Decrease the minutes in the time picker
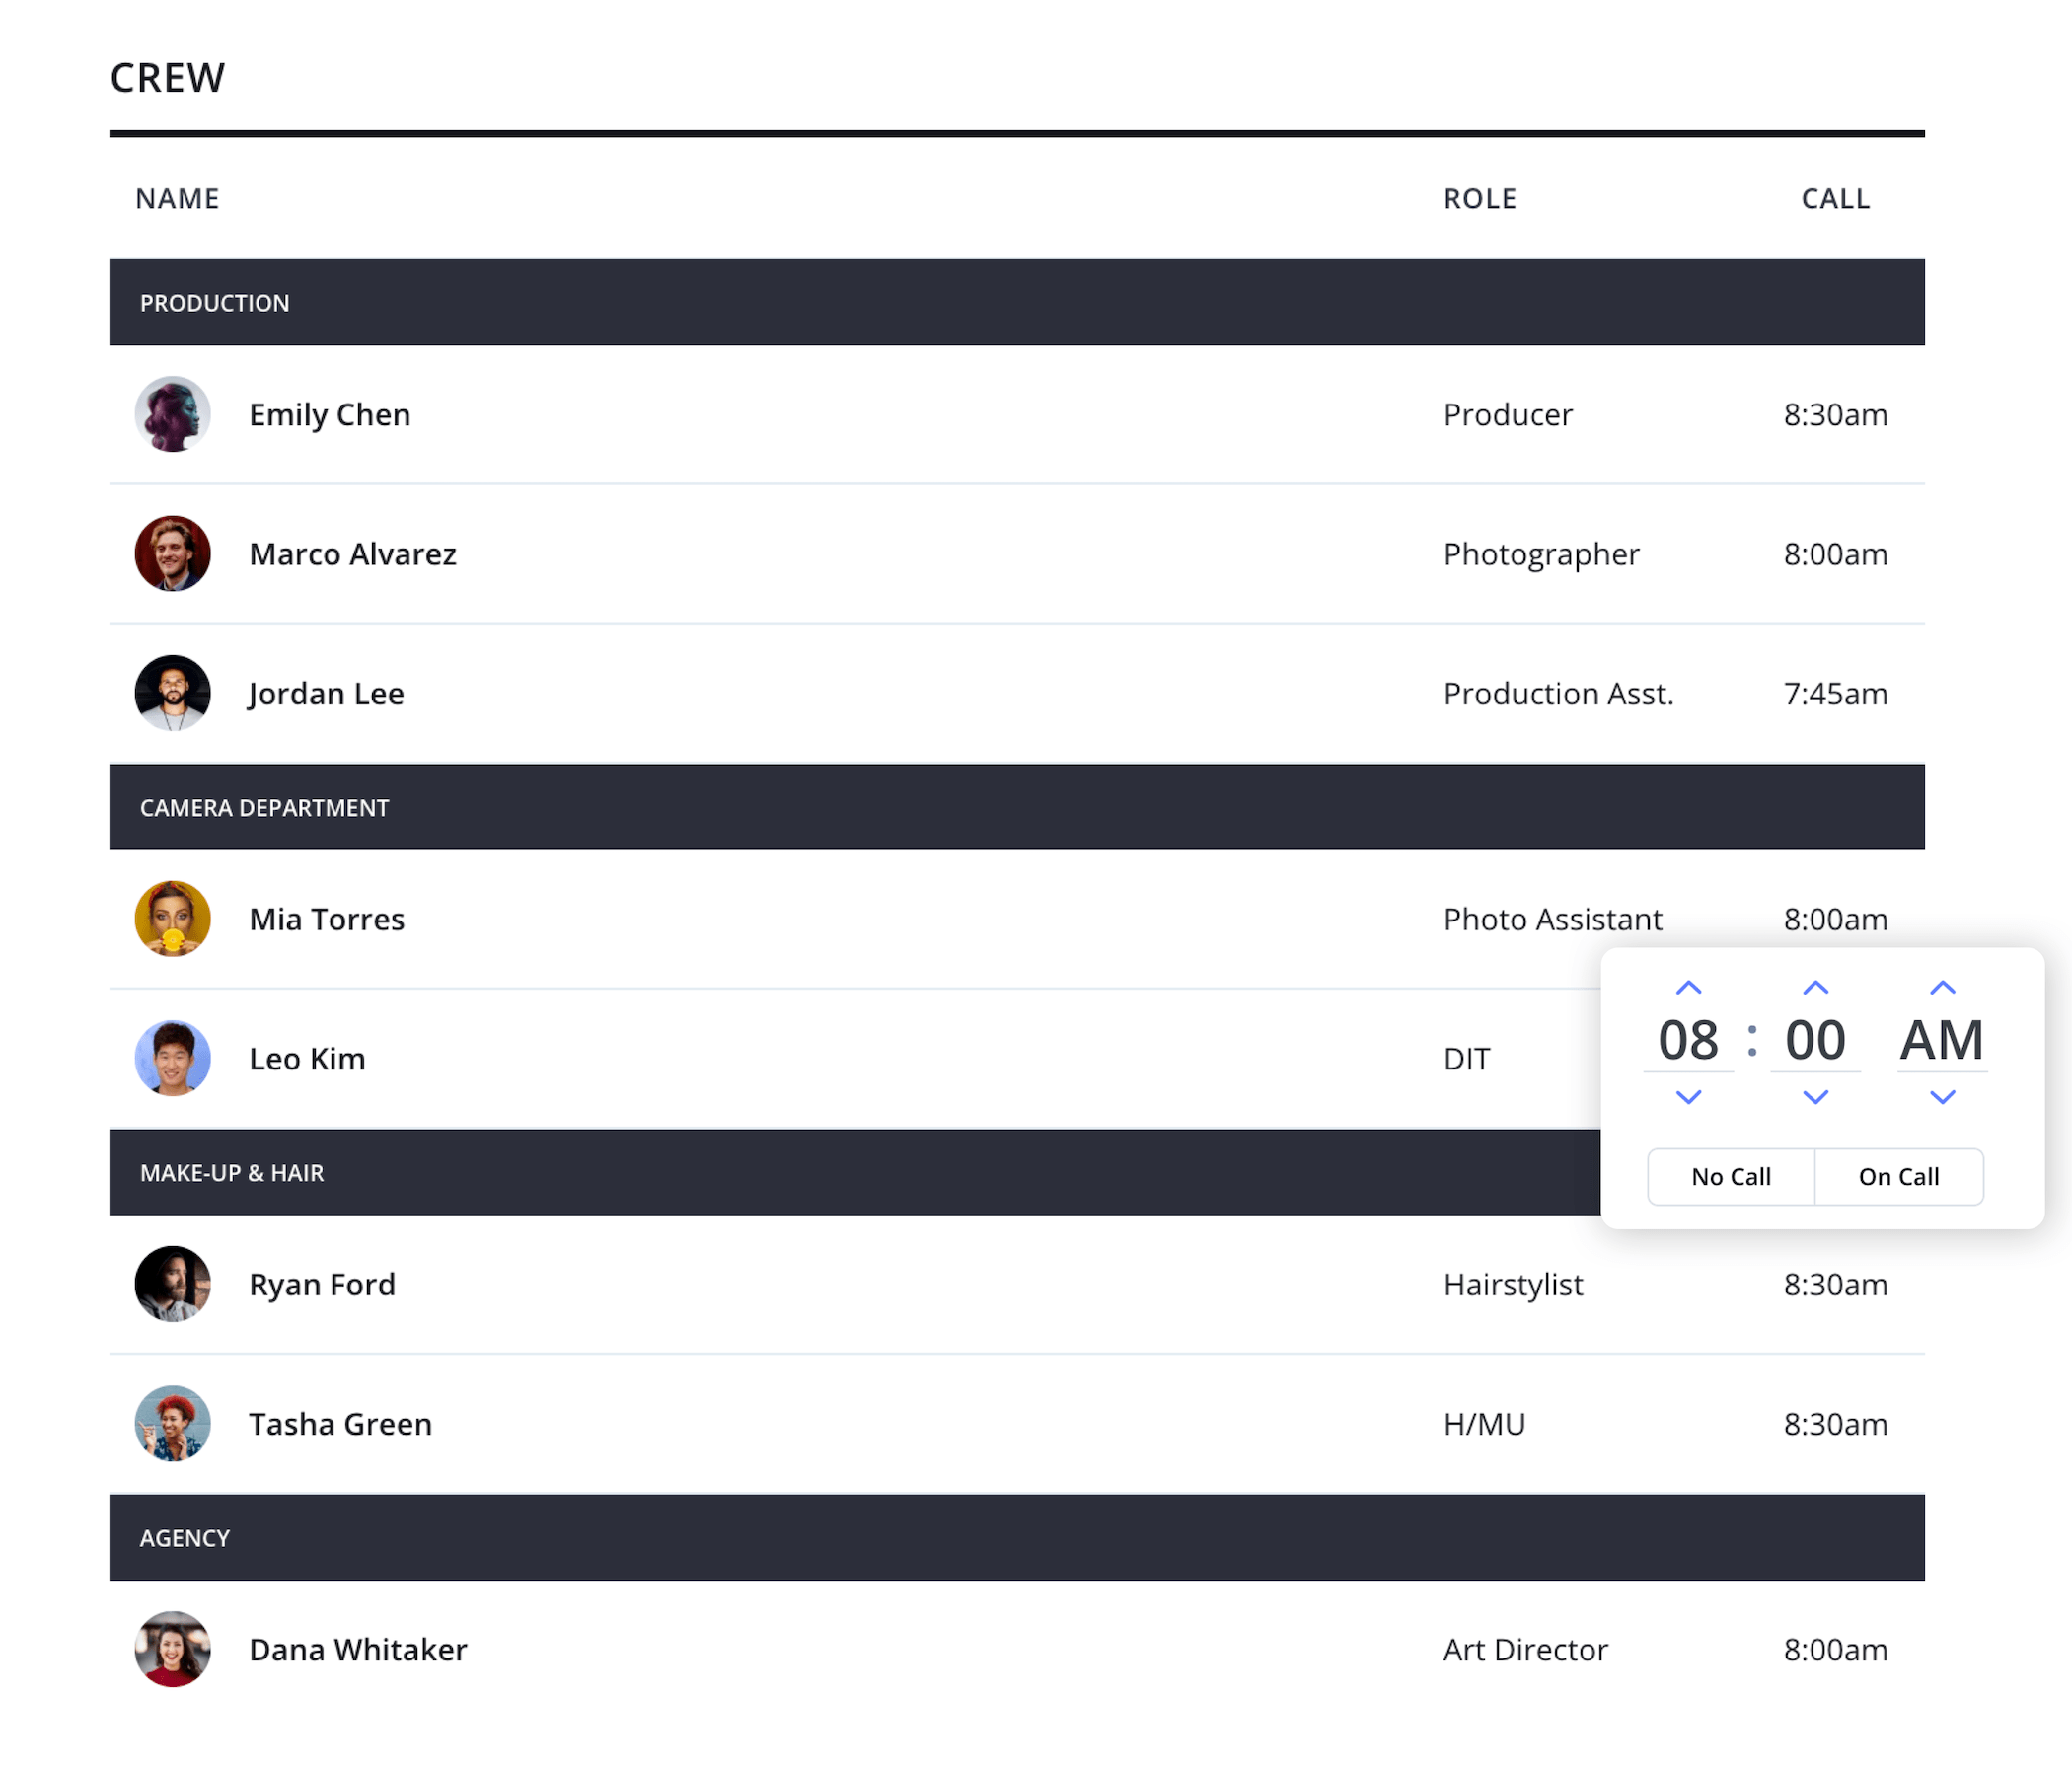This screenshot has width=2072, height=1769. click(1815, 1096)
